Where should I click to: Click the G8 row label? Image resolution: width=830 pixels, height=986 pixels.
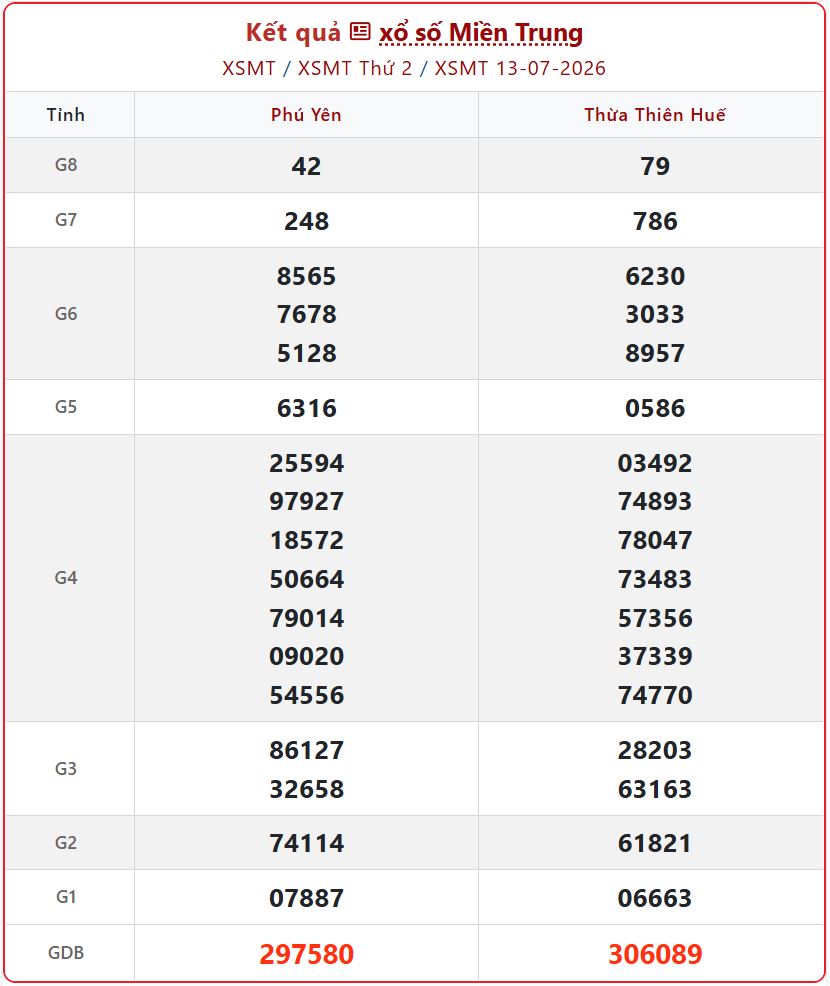(66, 165)
